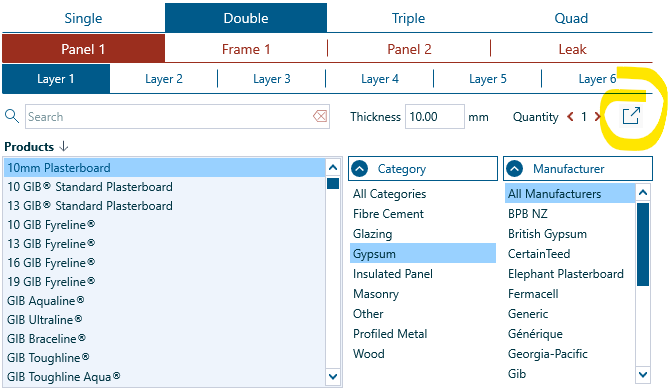
Task: Open the pop-out window icon next to Quantity
Action: tap(631, 116)
